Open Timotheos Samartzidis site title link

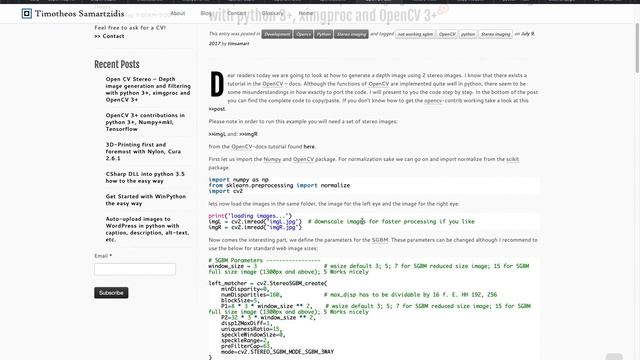pyautogui.click(x=79, y=14)
